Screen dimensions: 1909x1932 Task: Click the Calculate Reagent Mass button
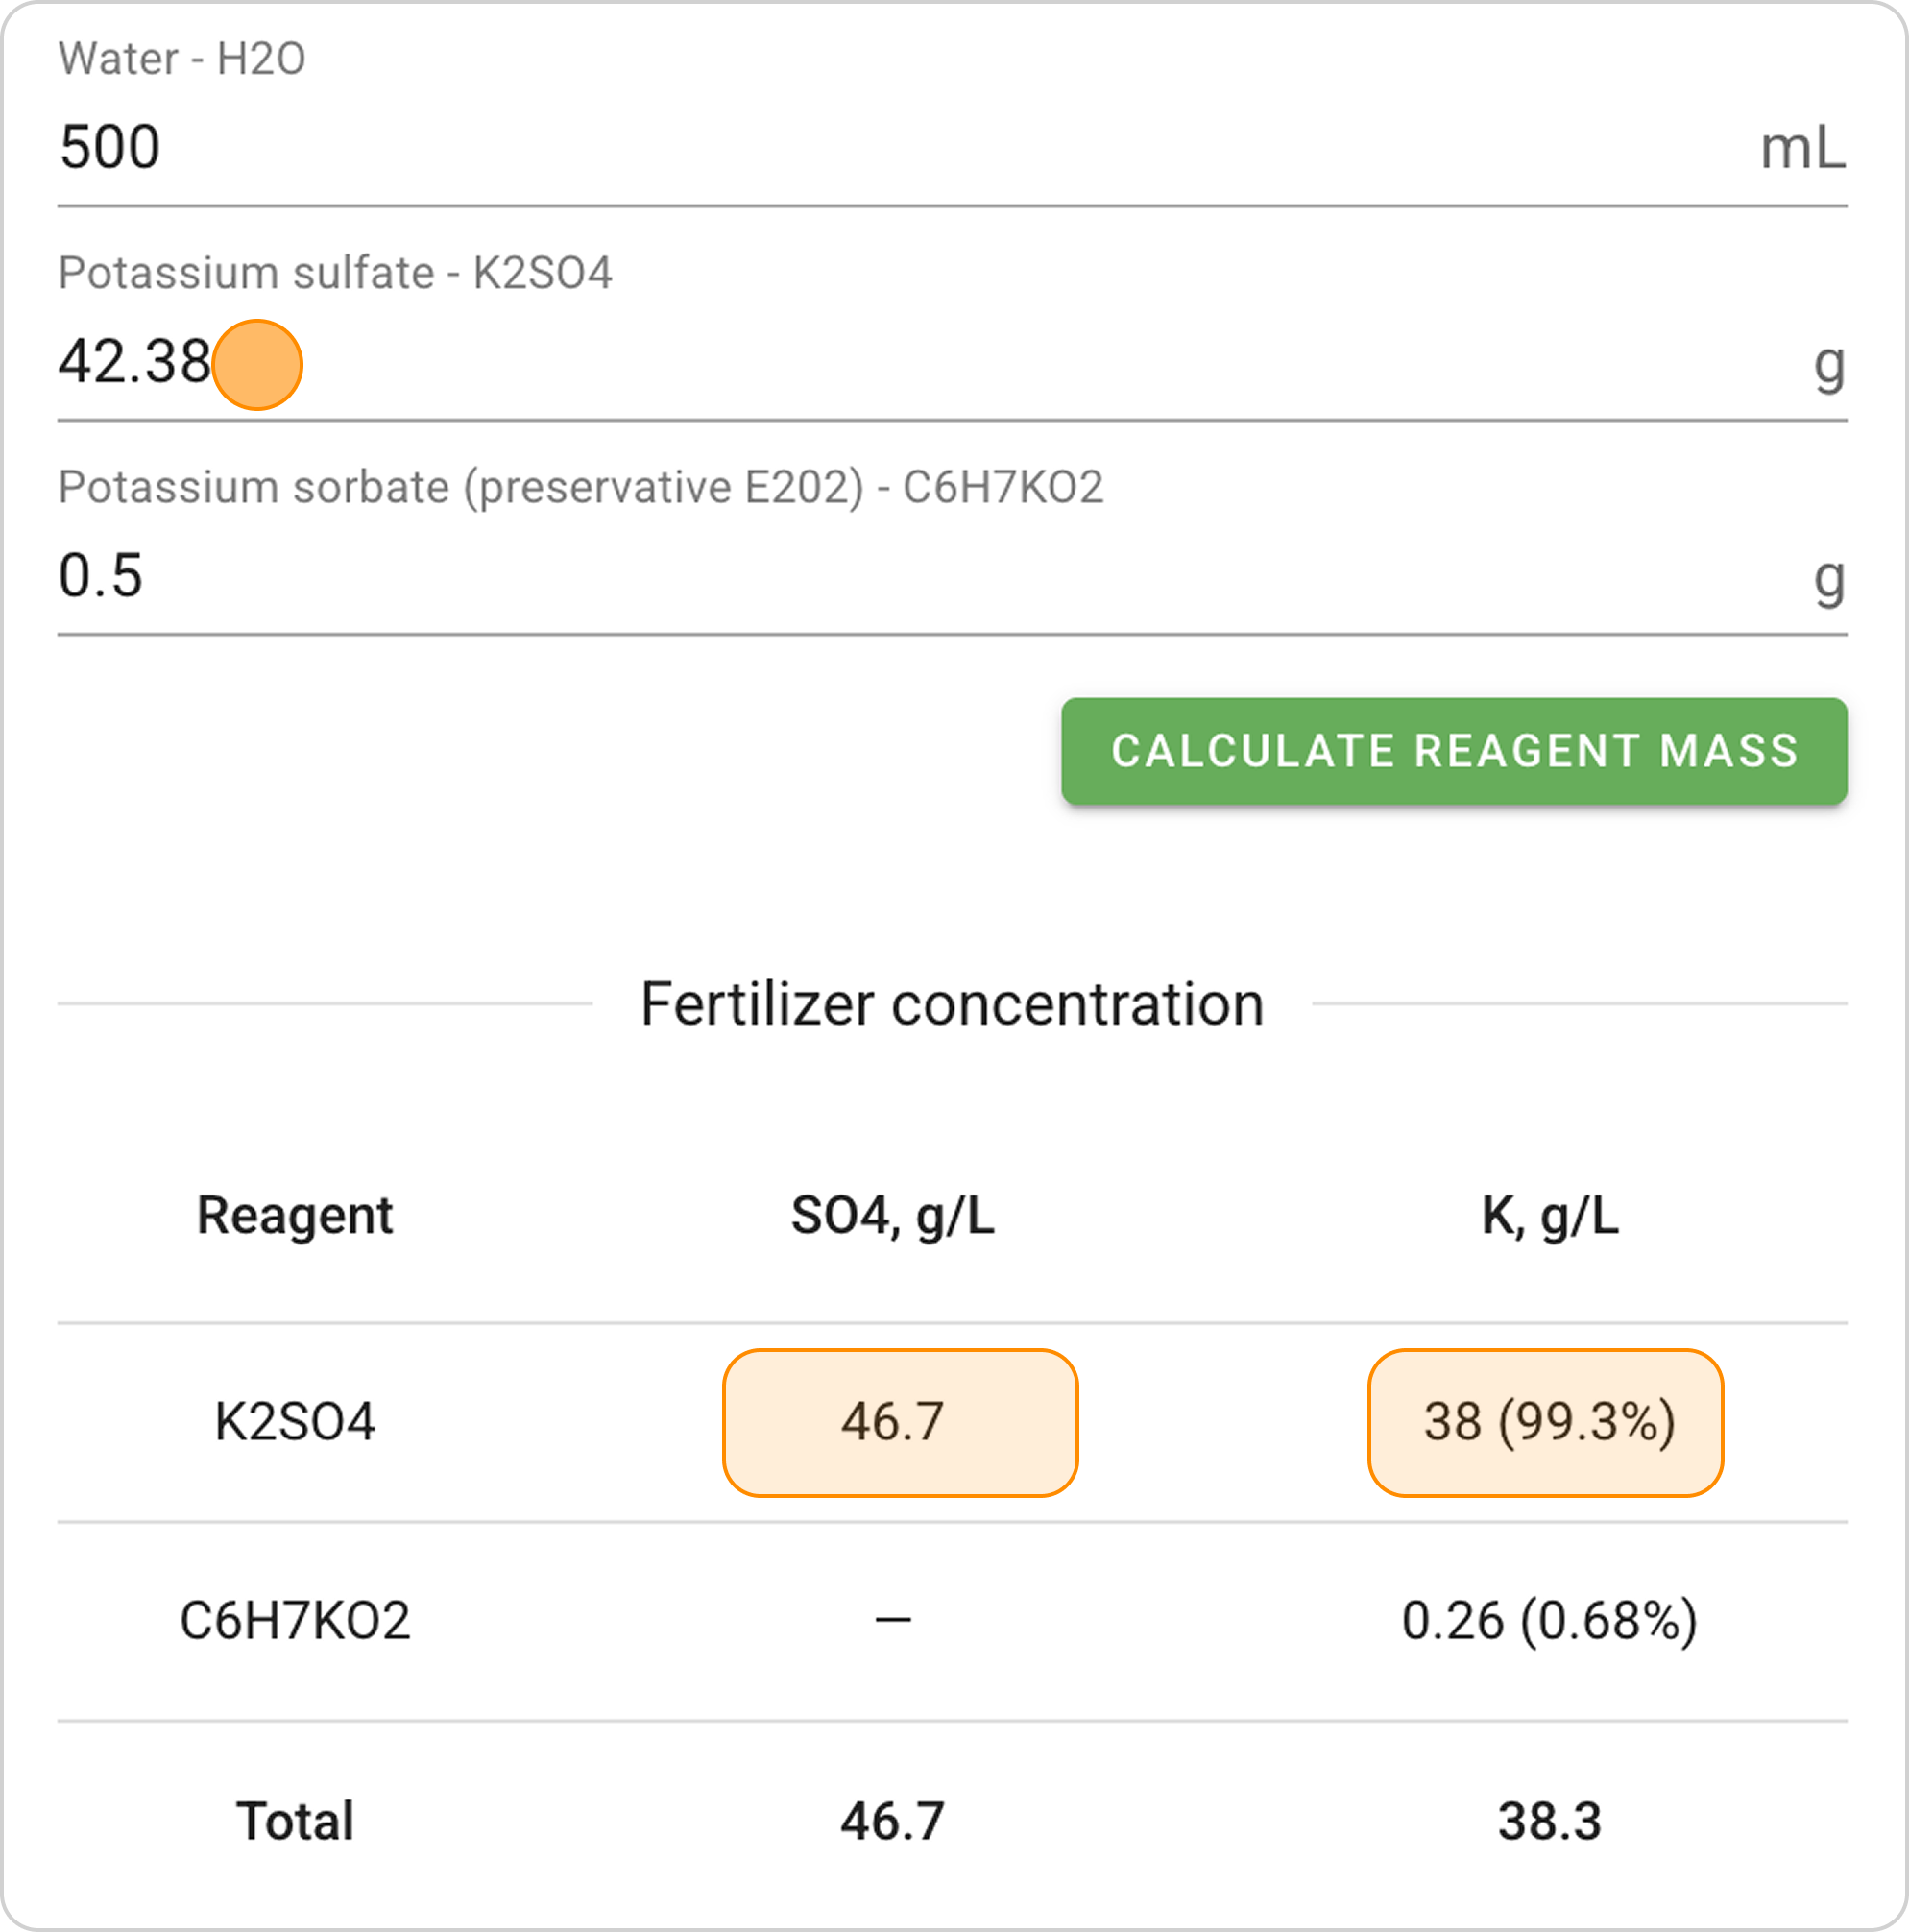click(1453, 751)
